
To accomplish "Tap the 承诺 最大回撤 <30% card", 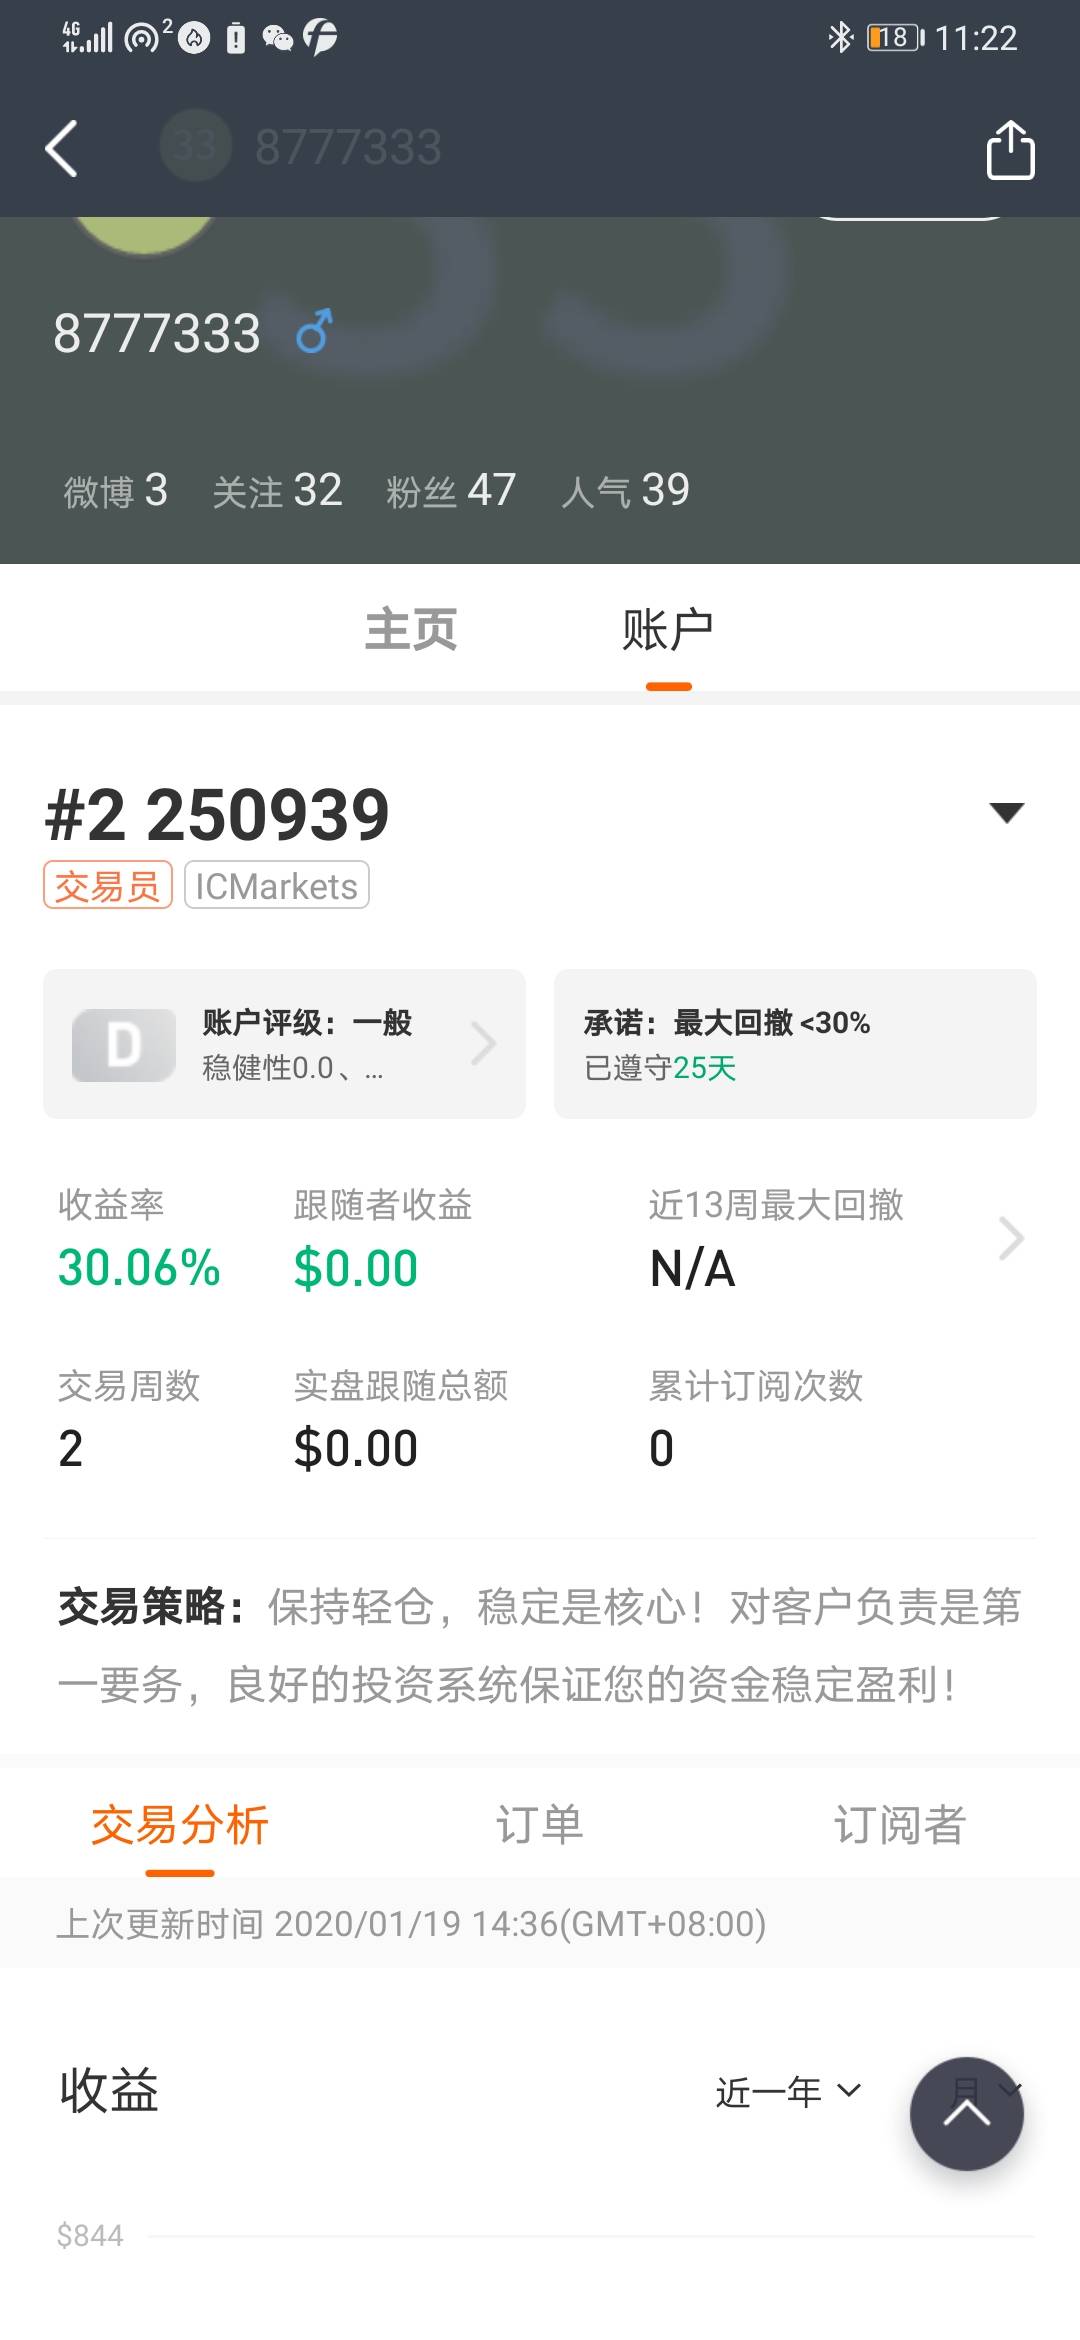I will pyautogui.click(x=795, y=1044).
